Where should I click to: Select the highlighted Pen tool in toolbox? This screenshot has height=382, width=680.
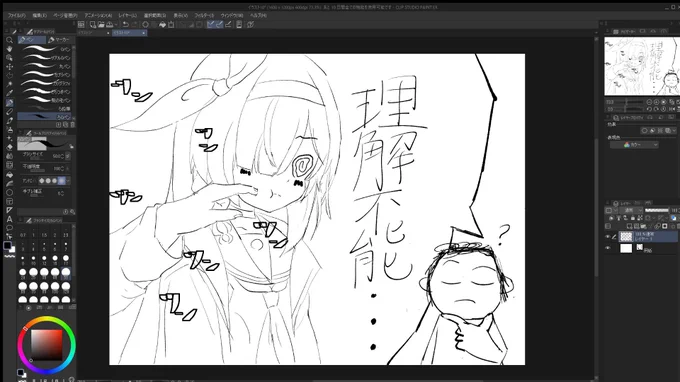click(9, 103)
